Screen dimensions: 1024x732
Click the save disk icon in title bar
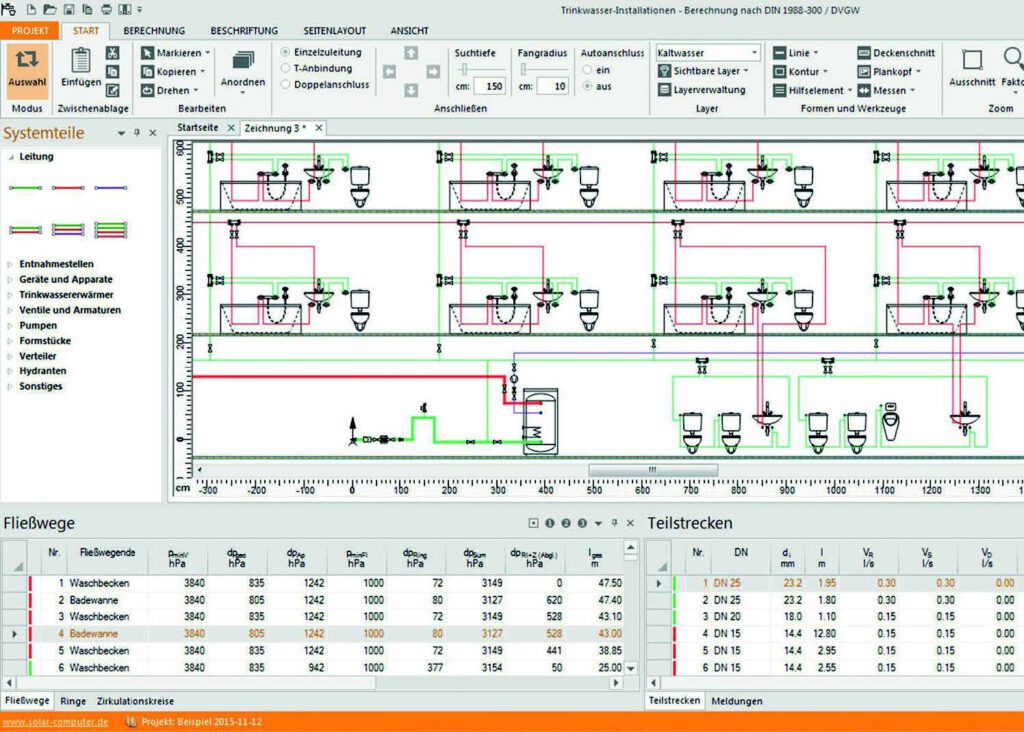69,10
